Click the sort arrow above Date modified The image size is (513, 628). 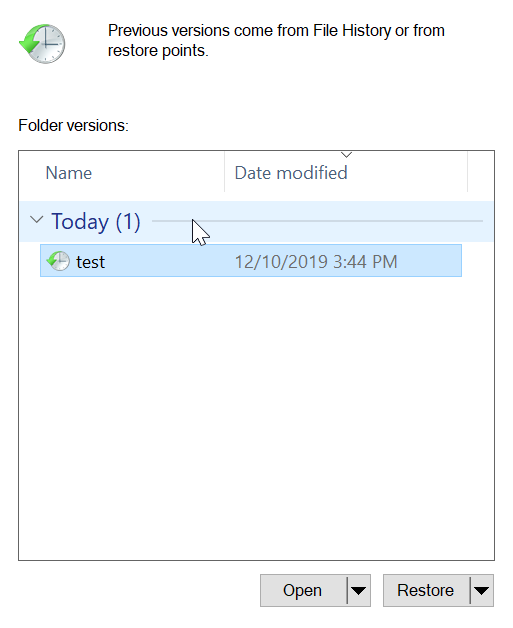tap(346, 155)
